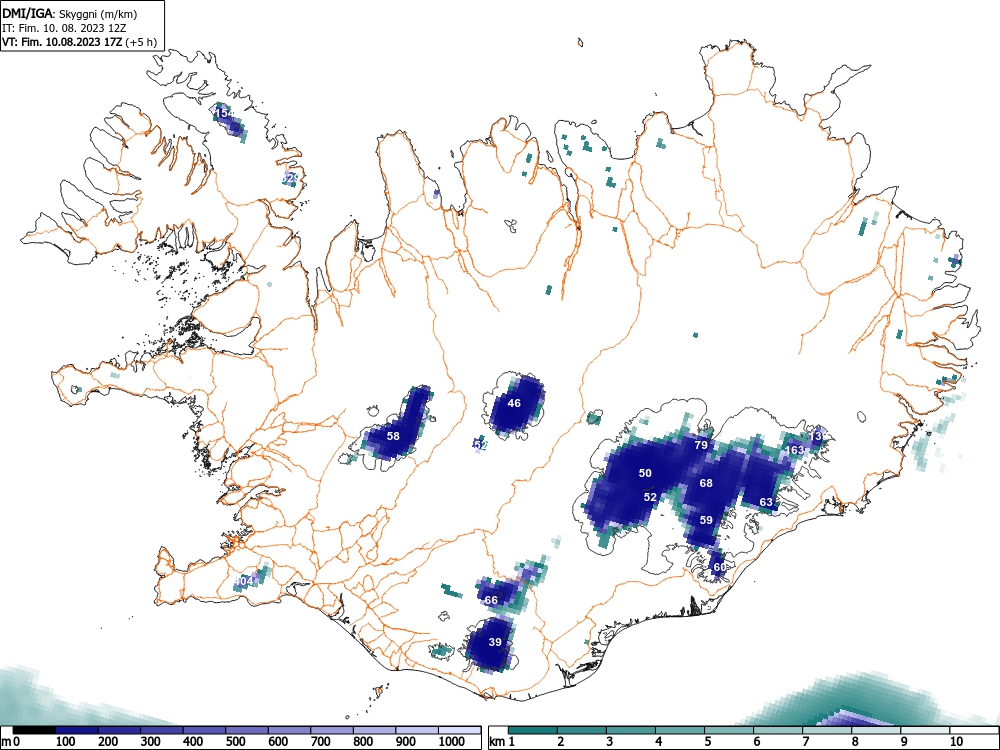Click the "59" visibility value on the map
The height and width of the screenshot is (750, 1000).
click(706, 520)
